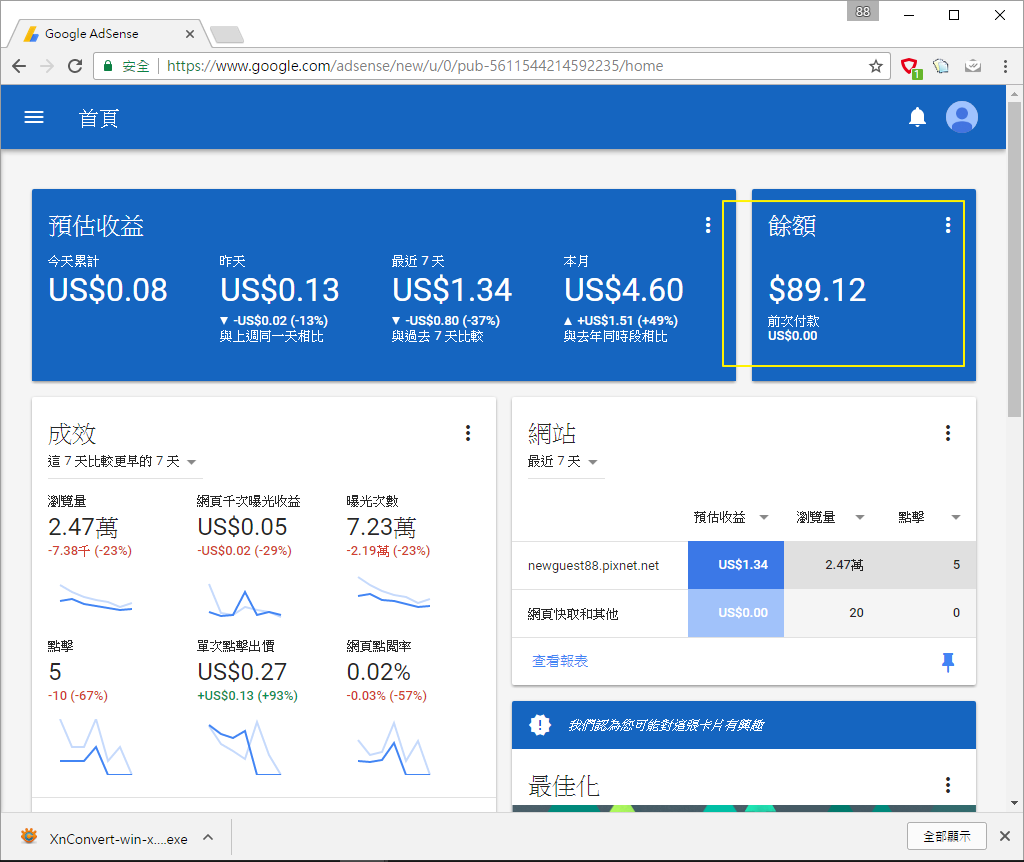The width and height of the screenshot is (1024, 862).
Task: Open the account avatar menu
Action: click(x=961, y=118)
